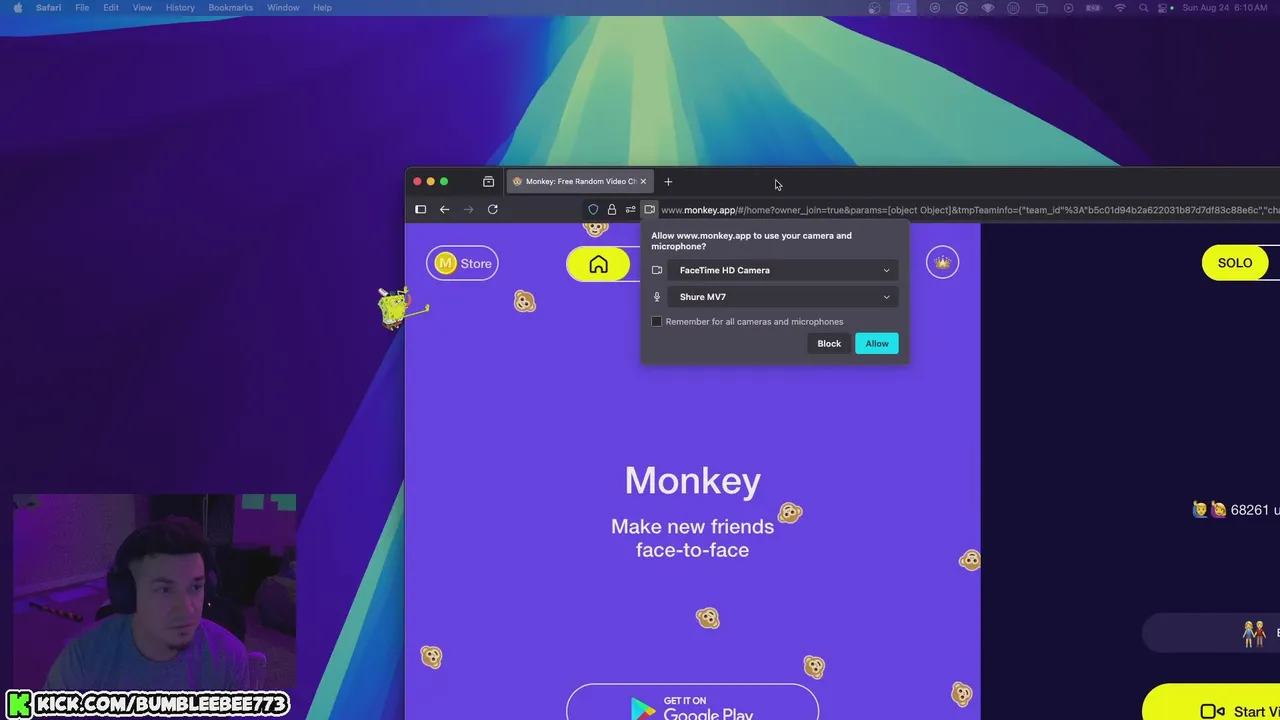The width and height of the screenshot is (1280, 720).
Task: Click the screen mirroring menu bar icon
Action: point(1041,8)
